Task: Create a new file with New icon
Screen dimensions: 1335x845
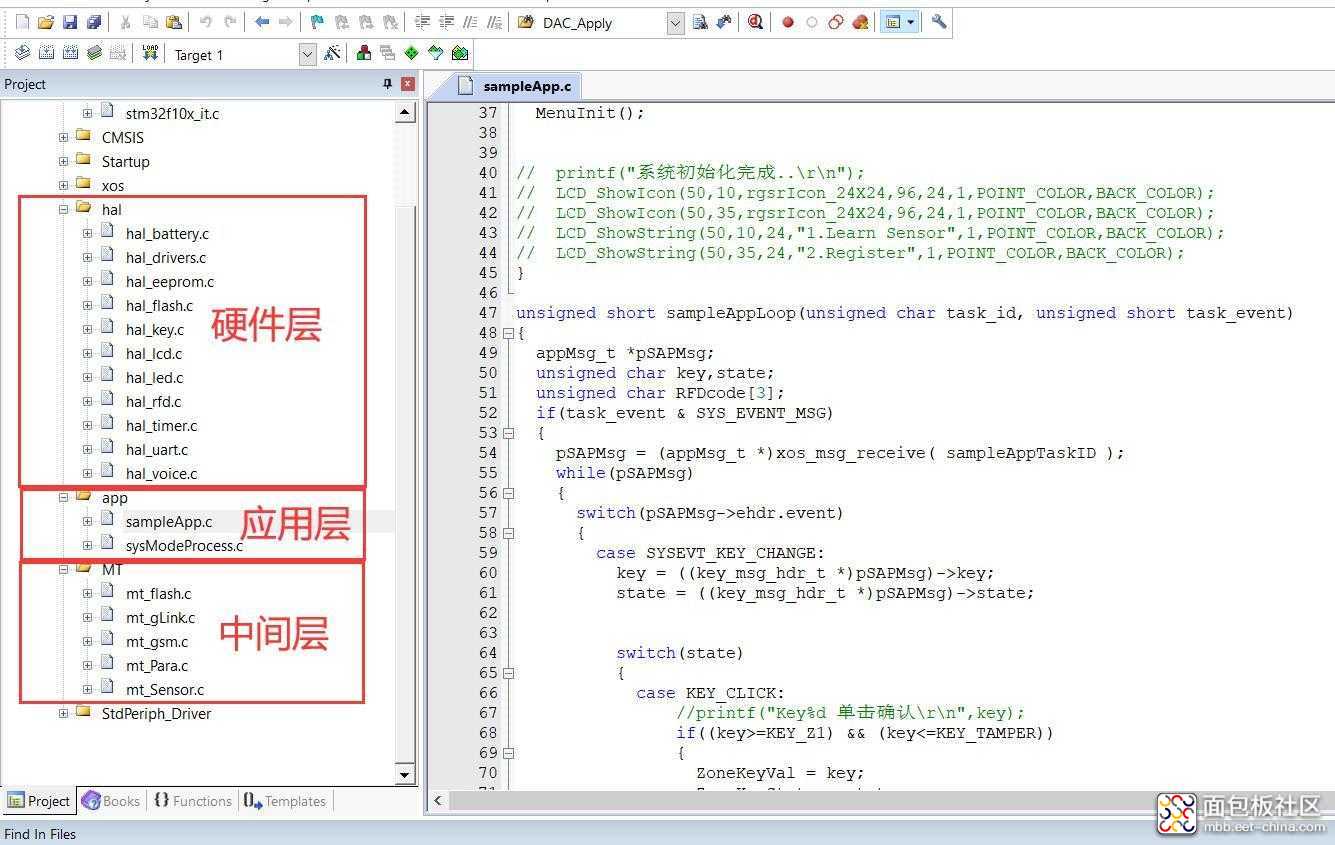Action: 22,22
